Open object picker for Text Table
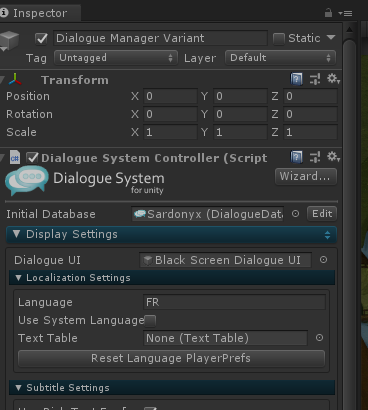Image resolution: width=368 pixels, height=410 pixels. coord(319,338)
